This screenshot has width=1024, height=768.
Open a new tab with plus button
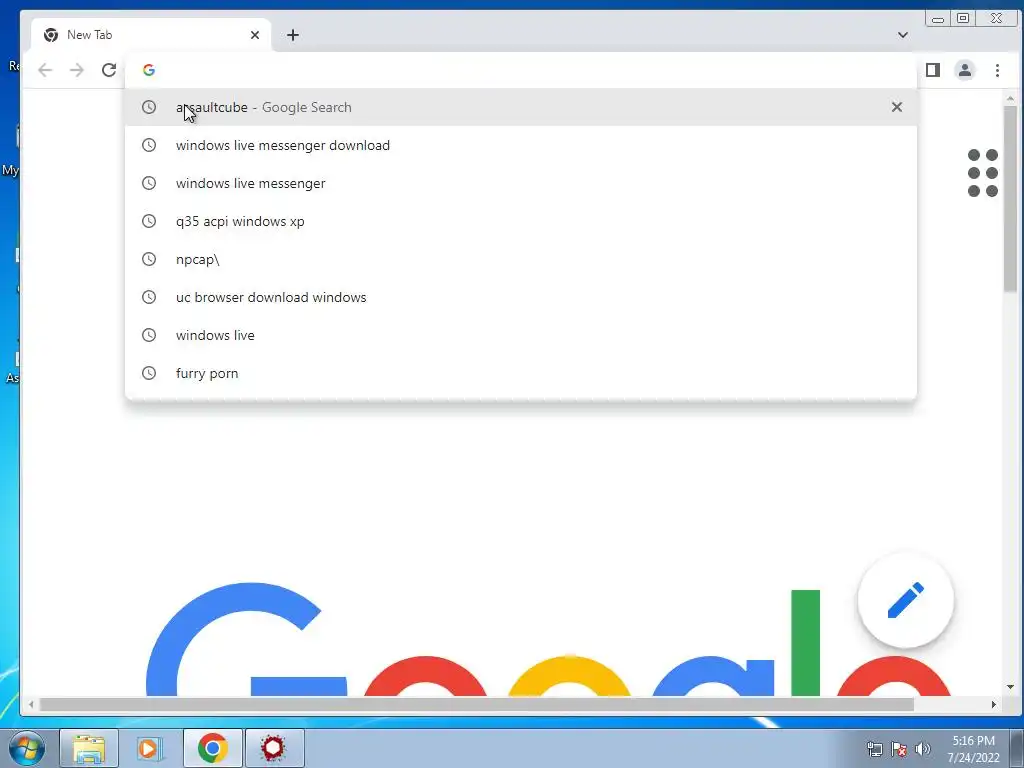click(x=293, y=35)
